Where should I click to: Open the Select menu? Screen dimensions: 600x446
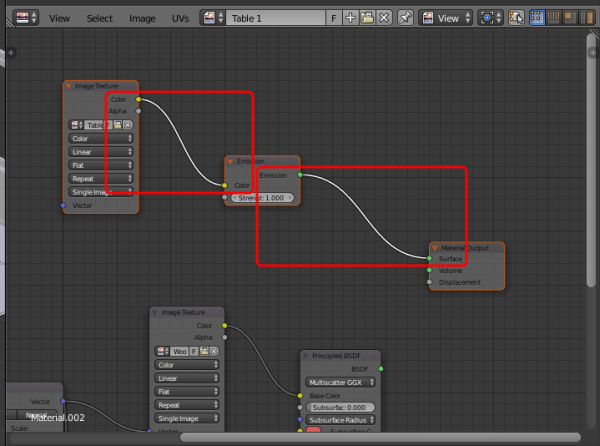tap(99, 18)
